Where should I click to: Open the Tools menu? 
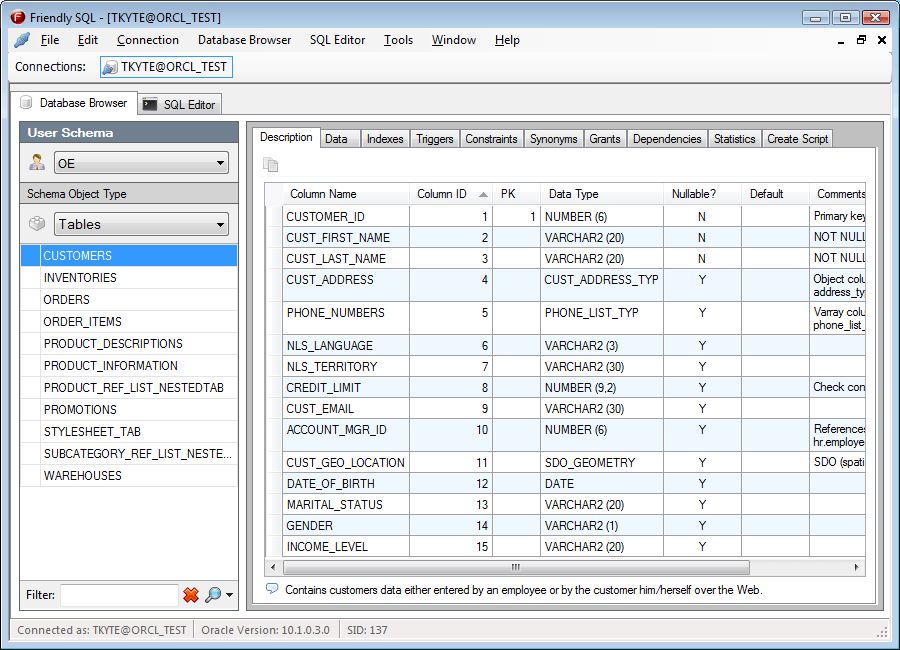(x=398, y=41)
